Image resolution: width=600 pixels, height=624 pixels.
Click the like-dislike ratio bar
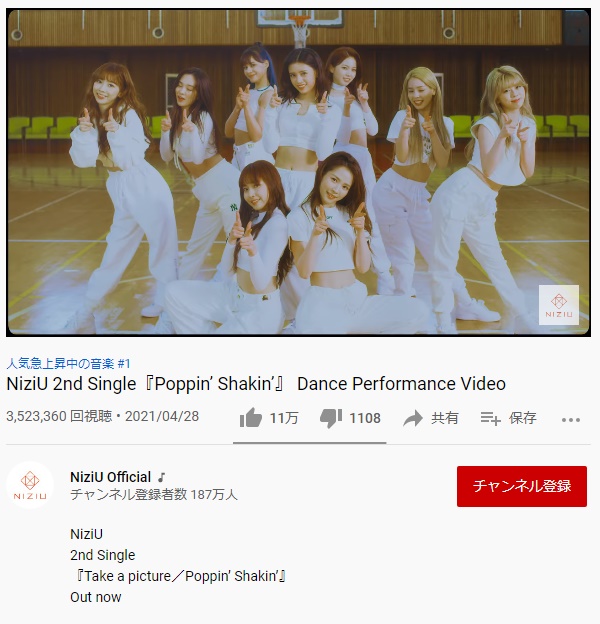[310, 443]
